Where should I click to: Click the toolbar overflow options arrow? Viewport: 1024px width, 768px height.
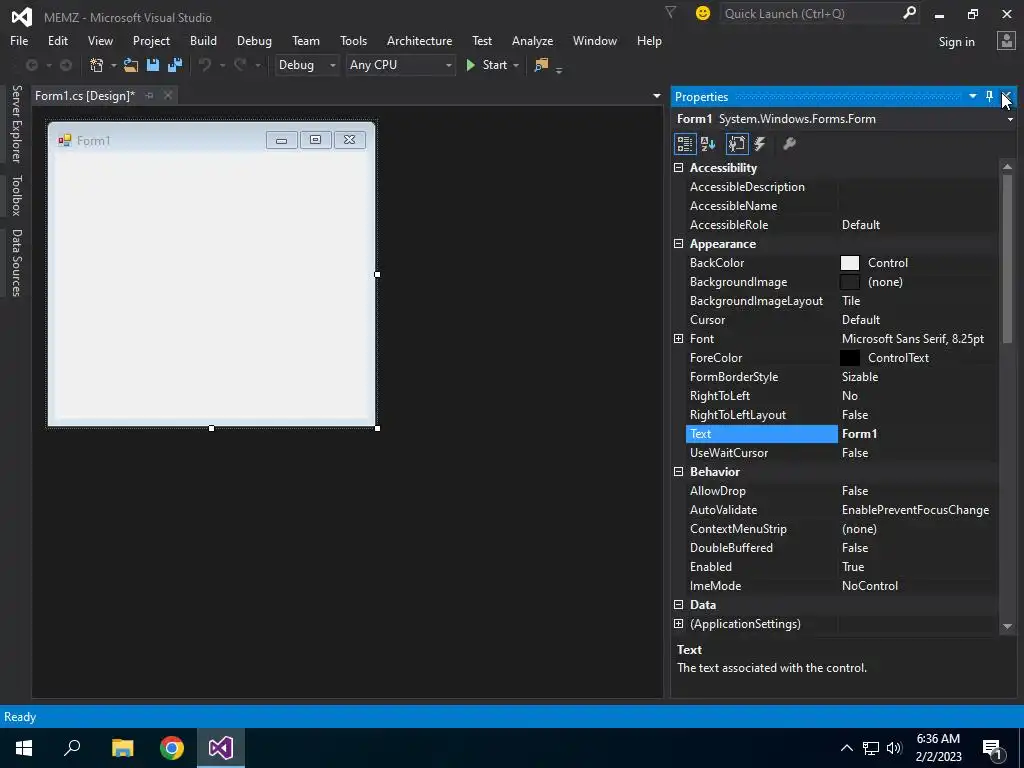click(x=559, y=70)
